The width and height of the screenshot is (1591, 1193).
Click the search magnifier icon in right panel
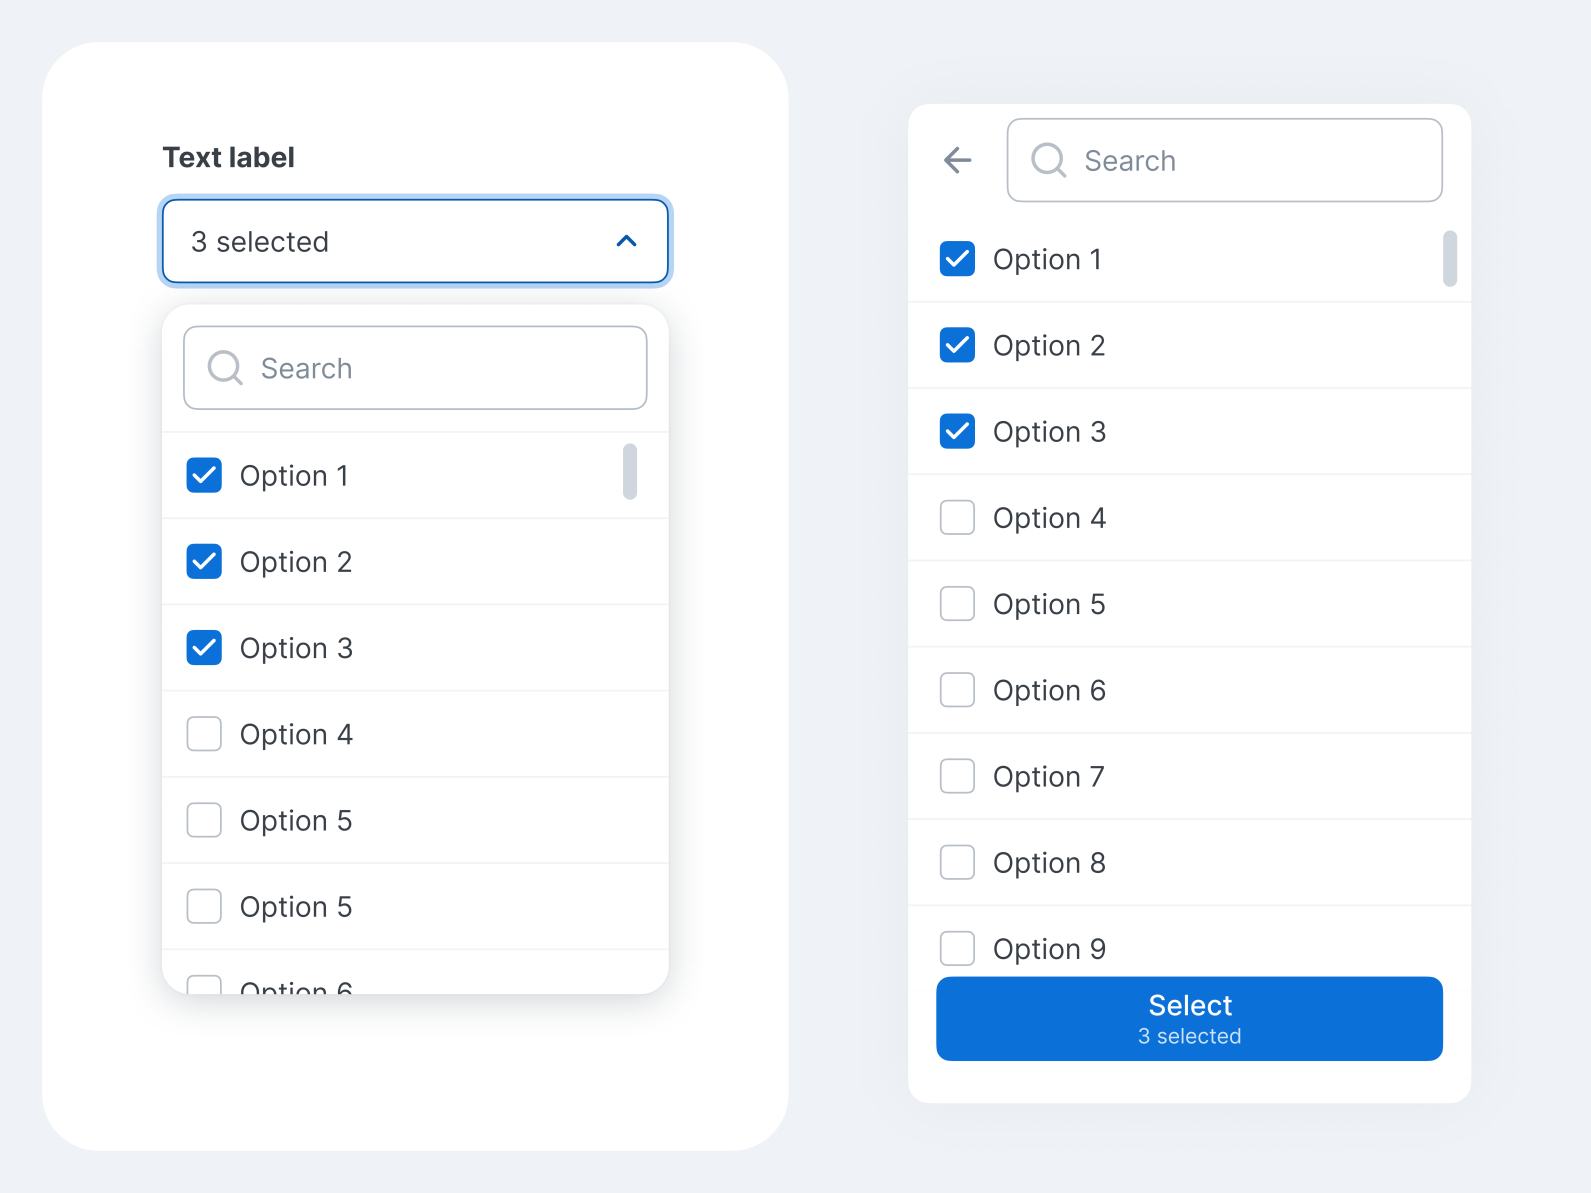1048,160
